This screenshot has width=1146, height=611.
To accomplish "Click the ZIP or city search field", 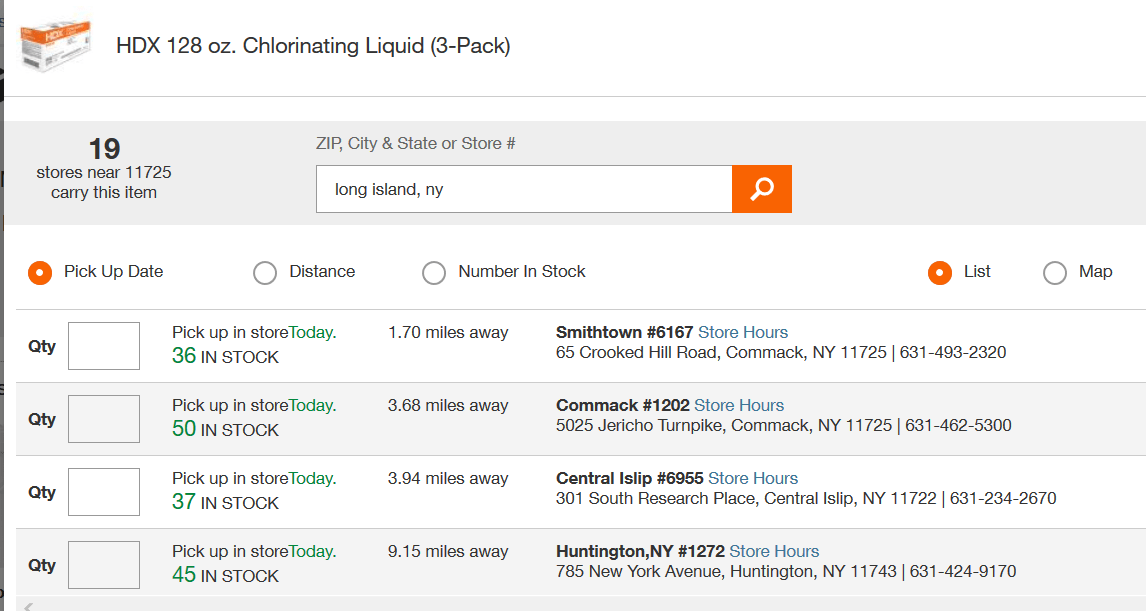I will [524, 189].
